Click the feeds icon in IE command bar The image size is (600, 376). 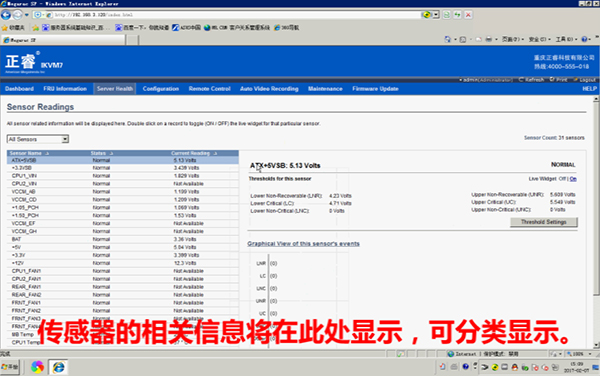pyautogui.click(x=463, y=39)
